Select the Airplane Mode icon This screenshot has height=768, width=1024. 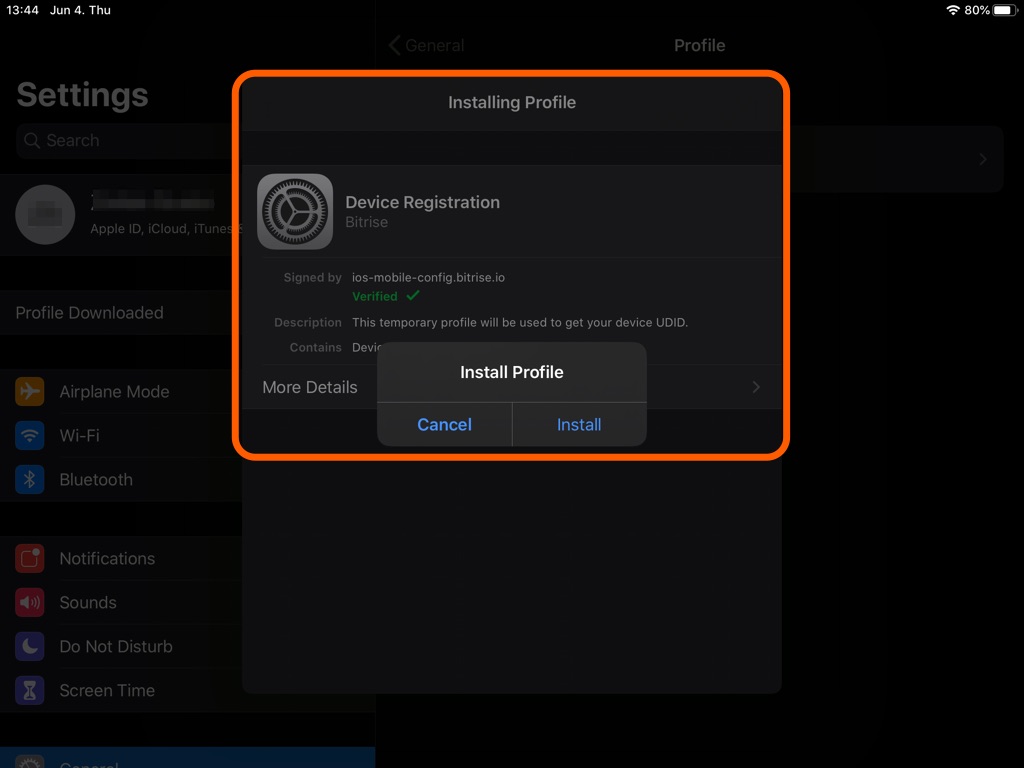(29, 391)
